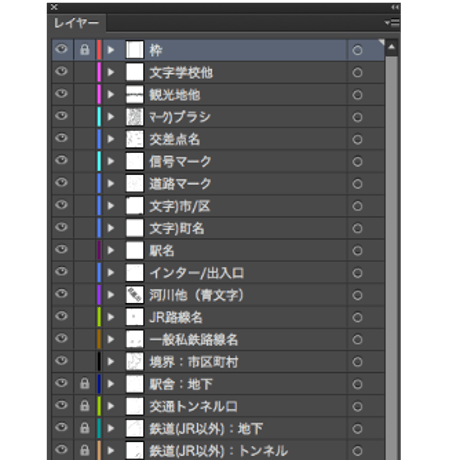This screenshot has width=460, height=460.
Task: Click target circle of 信号マーク layer
Action: 357,162
